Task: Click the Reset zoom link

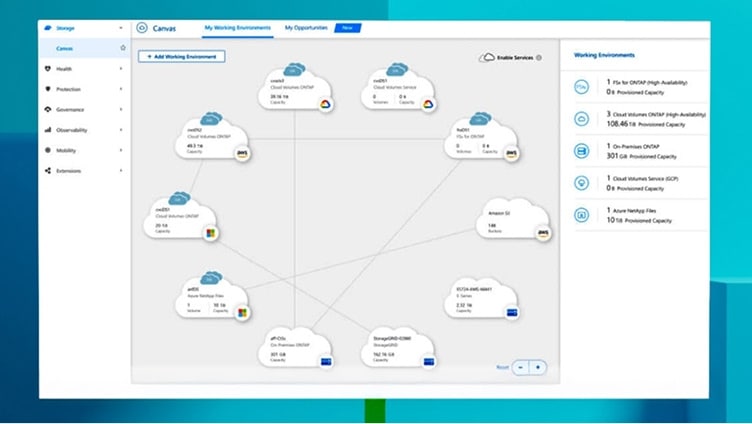Action: pyautogui.click(x=502, y=367)
